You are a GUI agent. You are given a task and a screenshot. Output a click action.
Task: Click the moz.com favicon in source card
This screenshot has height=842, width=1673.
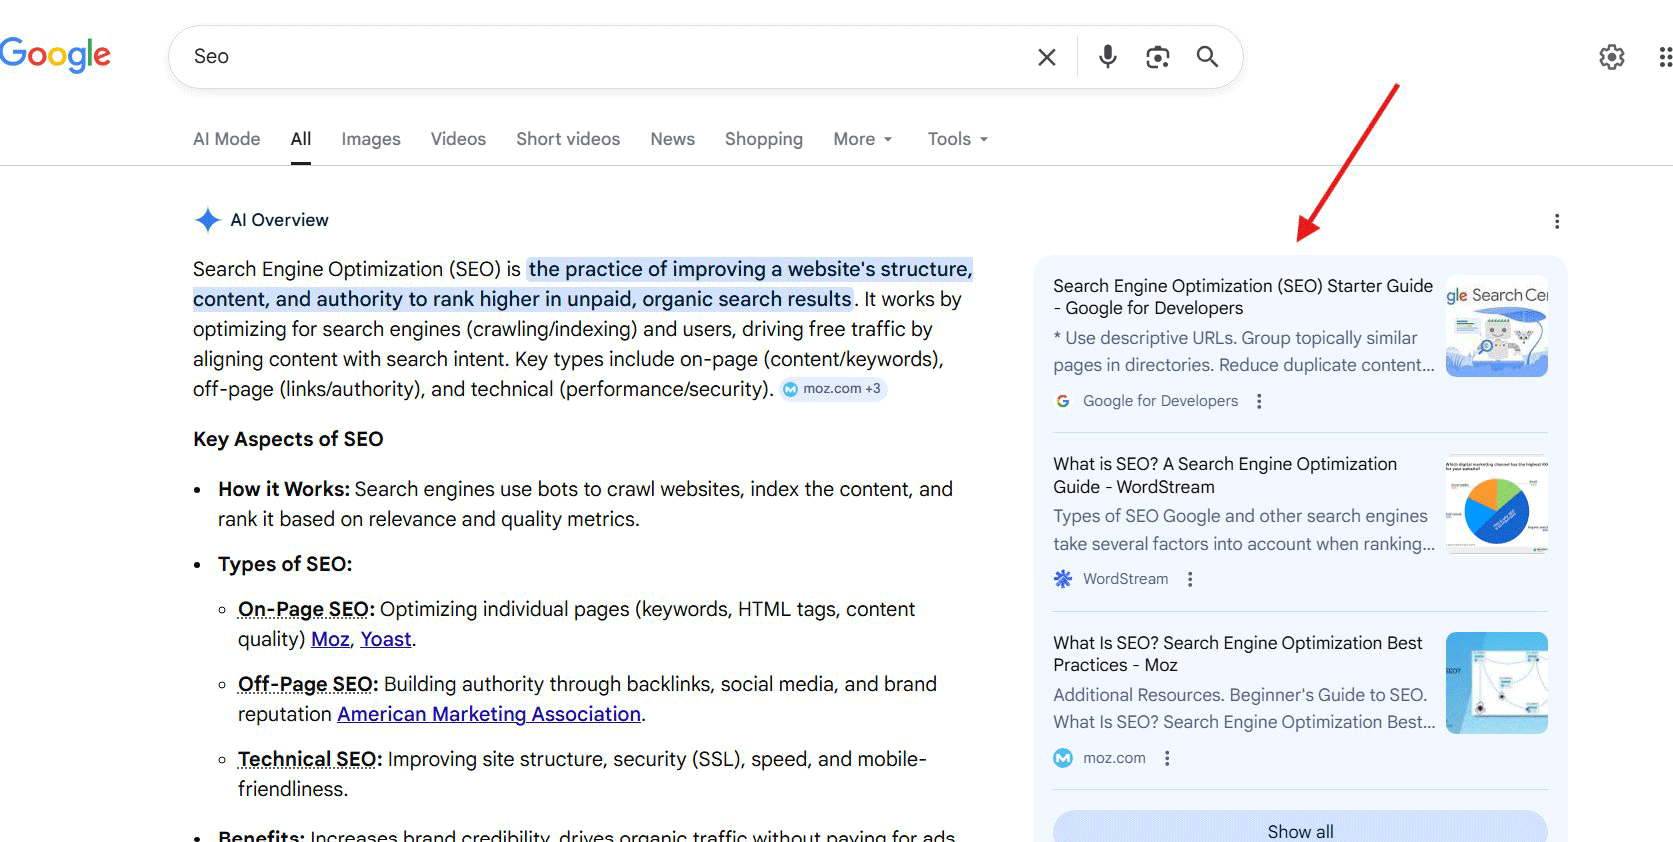pos(1063,758)
